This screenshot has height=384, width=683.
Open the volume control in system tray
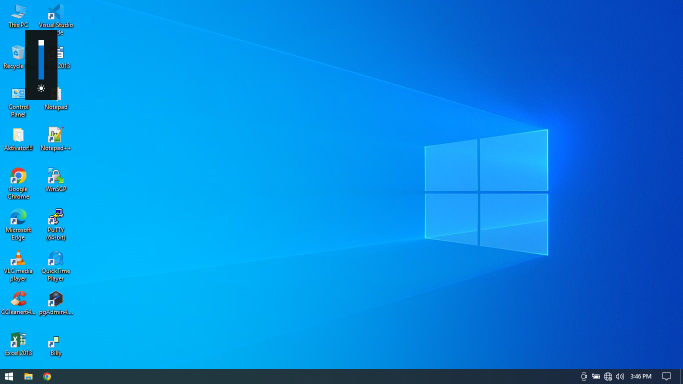click(620, 377)
